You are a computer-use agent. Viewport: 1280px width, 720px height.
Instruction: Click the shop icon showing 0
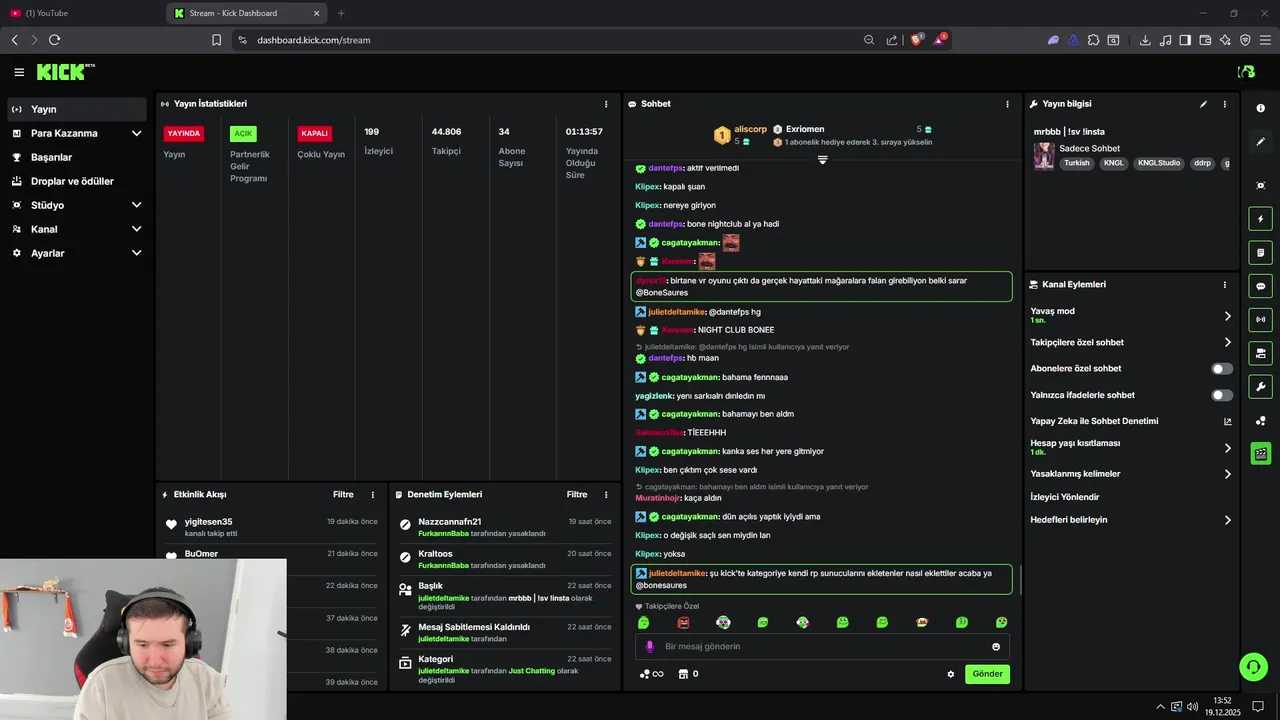(x=688, y=674)
